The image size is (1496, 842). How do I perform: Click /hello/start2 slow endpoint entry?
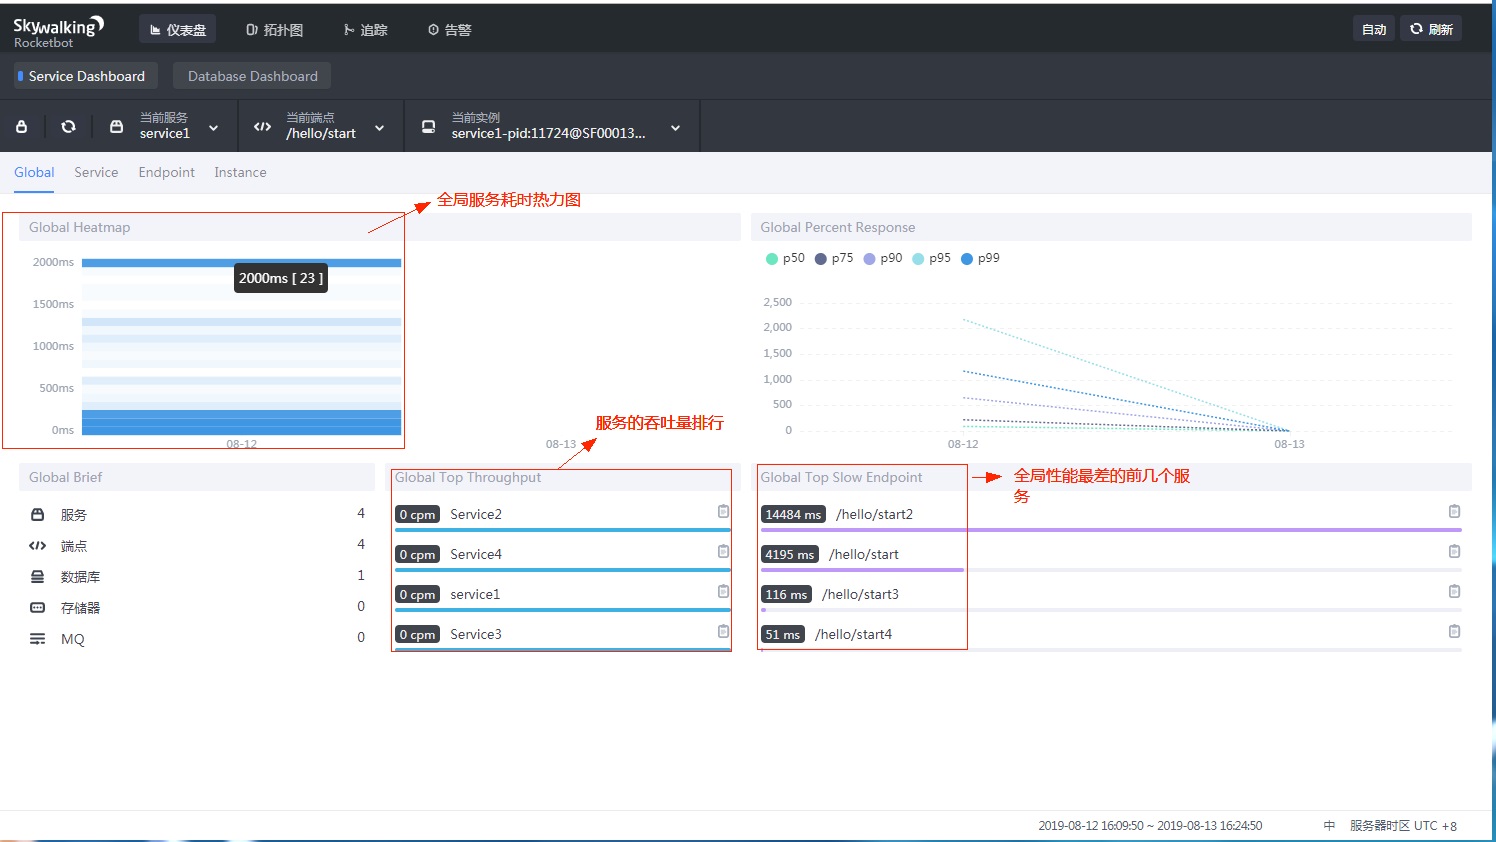pyautogui.click(x=874, y=514)
